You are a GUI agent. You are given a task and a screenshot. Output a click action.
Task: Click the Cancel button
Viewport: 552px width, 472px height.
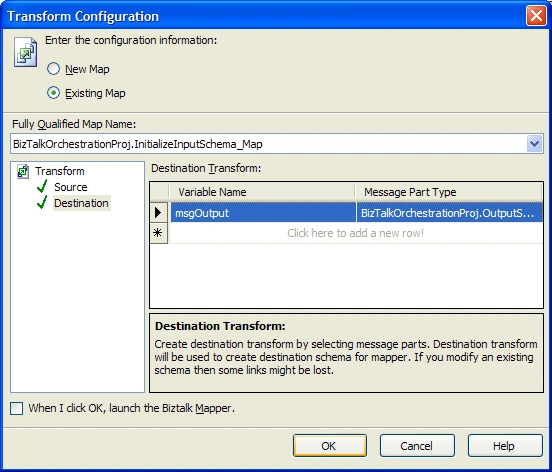pyautogui.click(x=417, y=446)
